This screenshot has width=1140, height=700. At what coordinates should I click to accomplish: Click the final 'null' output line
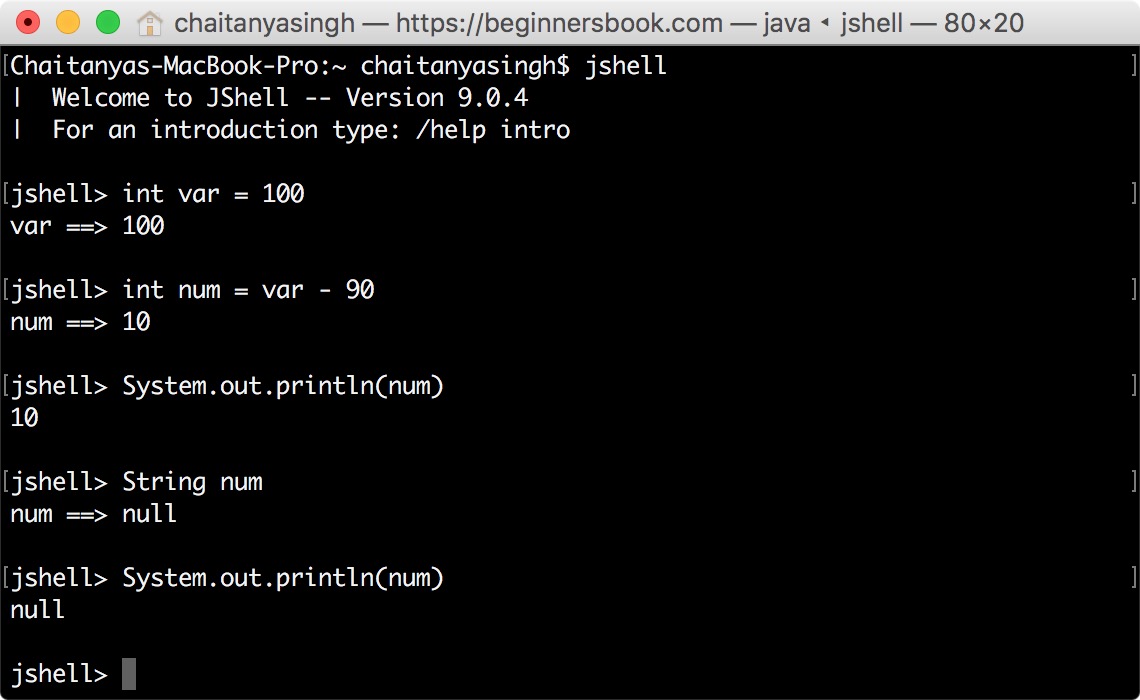coord(37,610)
